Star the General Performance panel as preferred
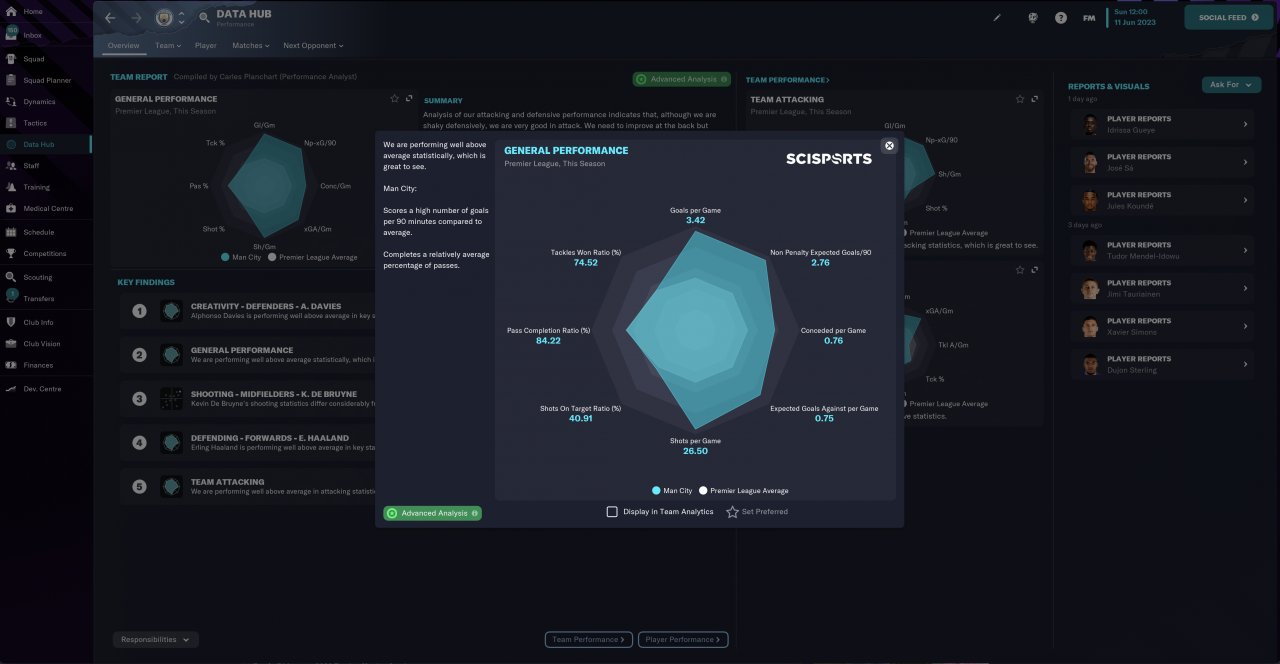This screenshot has width=1280, height=664. (395, 99)
